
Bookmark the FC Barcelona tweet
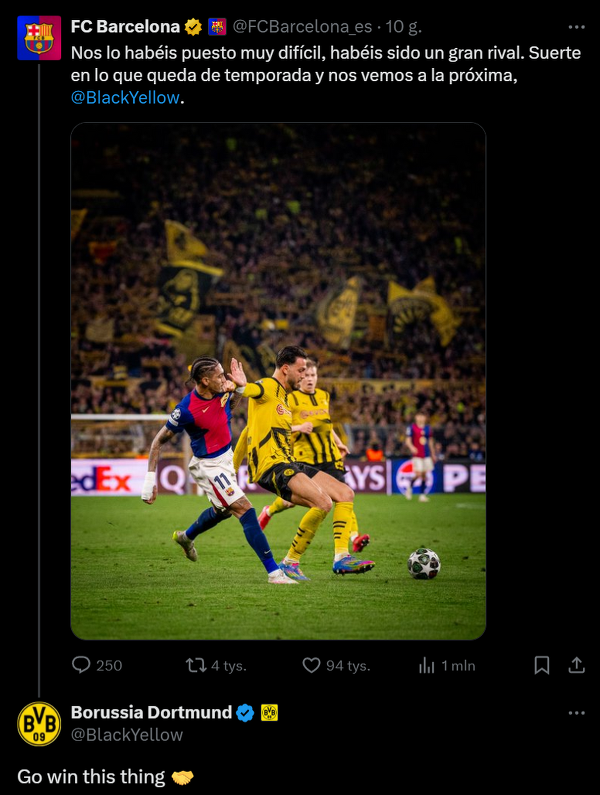click(541, 665)
